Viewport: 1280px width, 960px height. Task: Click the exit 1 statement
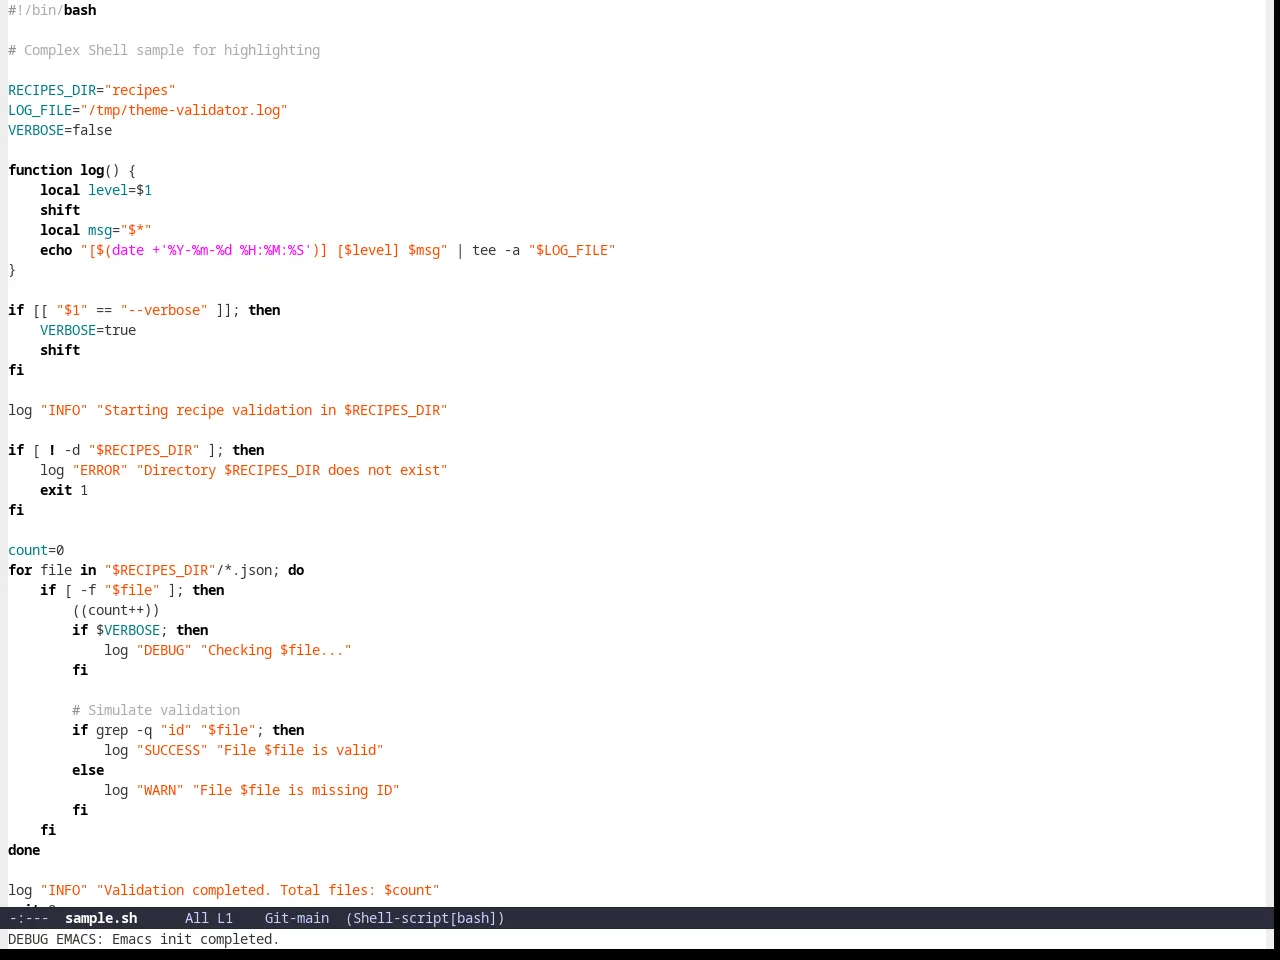click(64, 490)
